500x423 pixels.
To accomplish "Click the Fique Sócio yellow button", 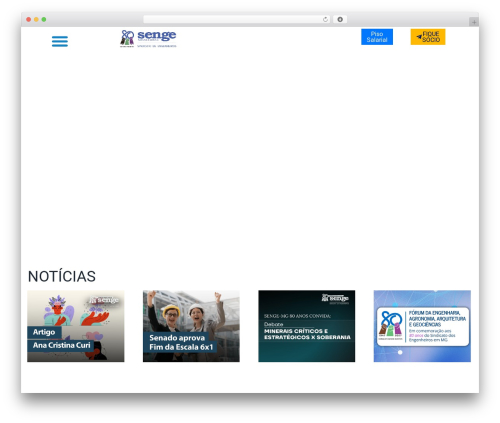I will coord(428,37).
